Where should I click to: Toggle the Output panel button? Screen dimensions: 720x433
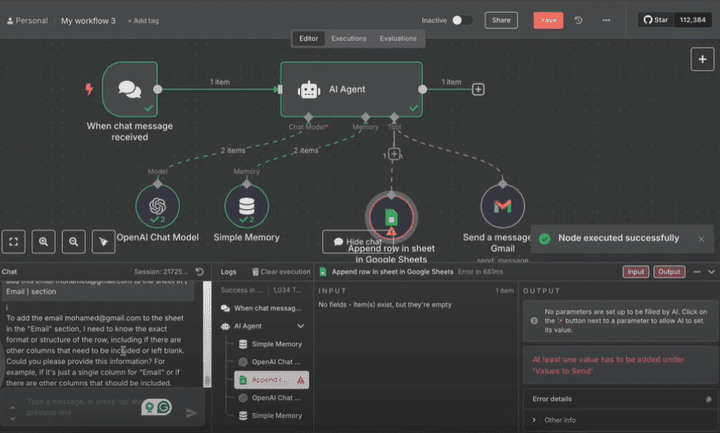pos(669,272)
